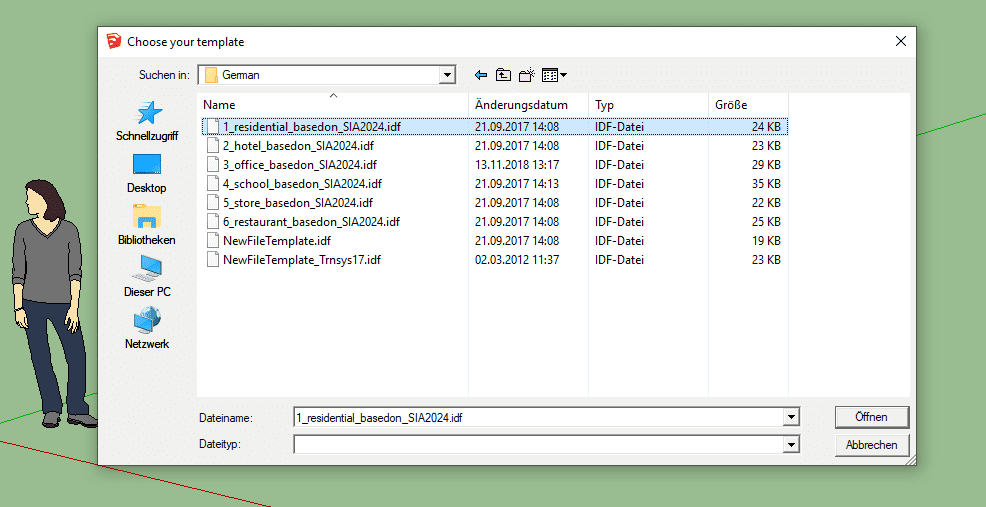Select NewFileTemplate_Trnsys17.idf file
Image resolution: width=986 pixels, height=507 pixels.
pyautogui.click(x=301, y=260)
